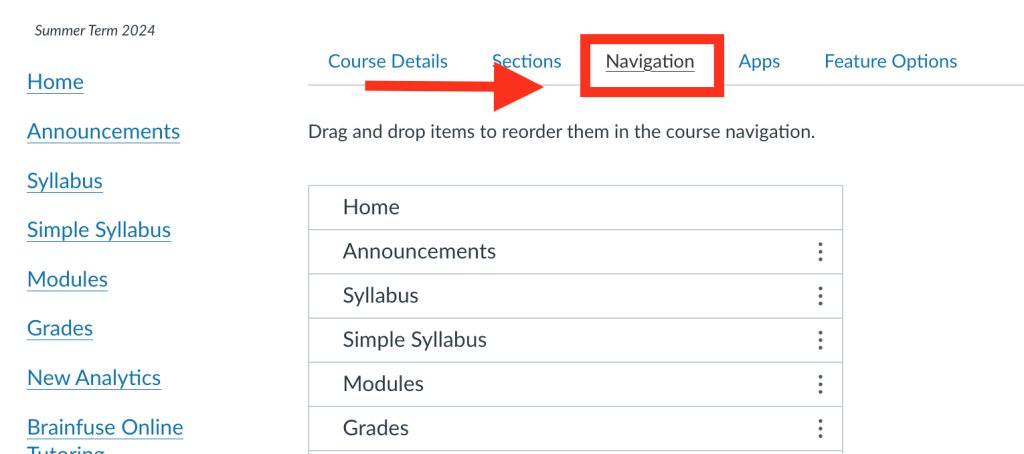The height and width of the screenshot is (454, 1024).
Task: Open the Simple Syllabus sidebar link
Action: coord(99,230)
